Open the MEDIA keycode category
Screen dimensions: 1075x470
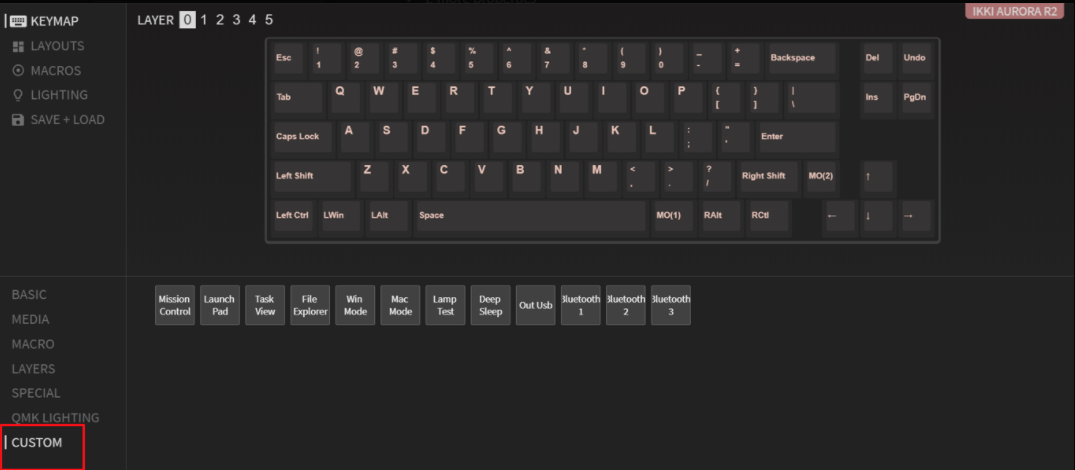(x=31, y=319)
